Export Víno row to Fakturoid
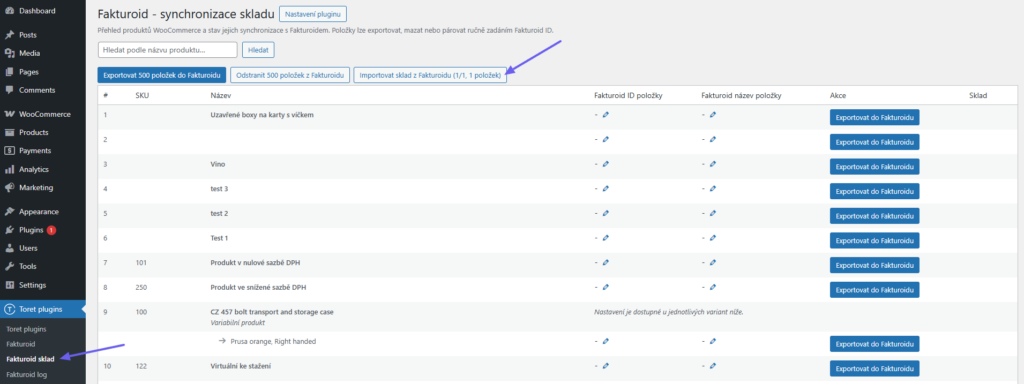Screen dimensions: 1024x384 tap(874, 167)
